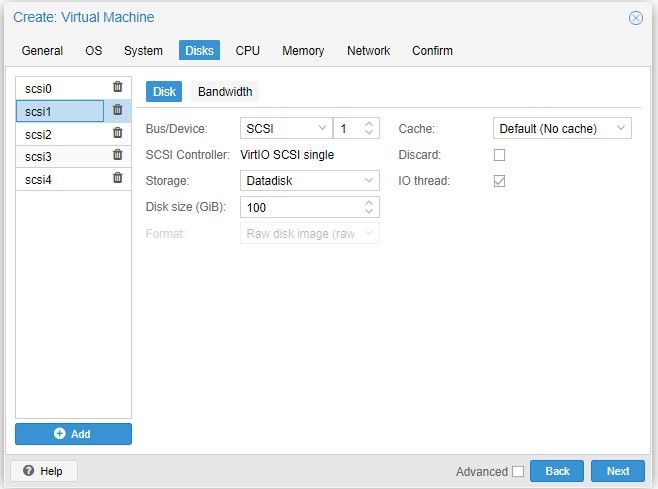This screenshot has height=489, width=658.
Task: Proceed with the Next button
Action: (x=617, y=471)
